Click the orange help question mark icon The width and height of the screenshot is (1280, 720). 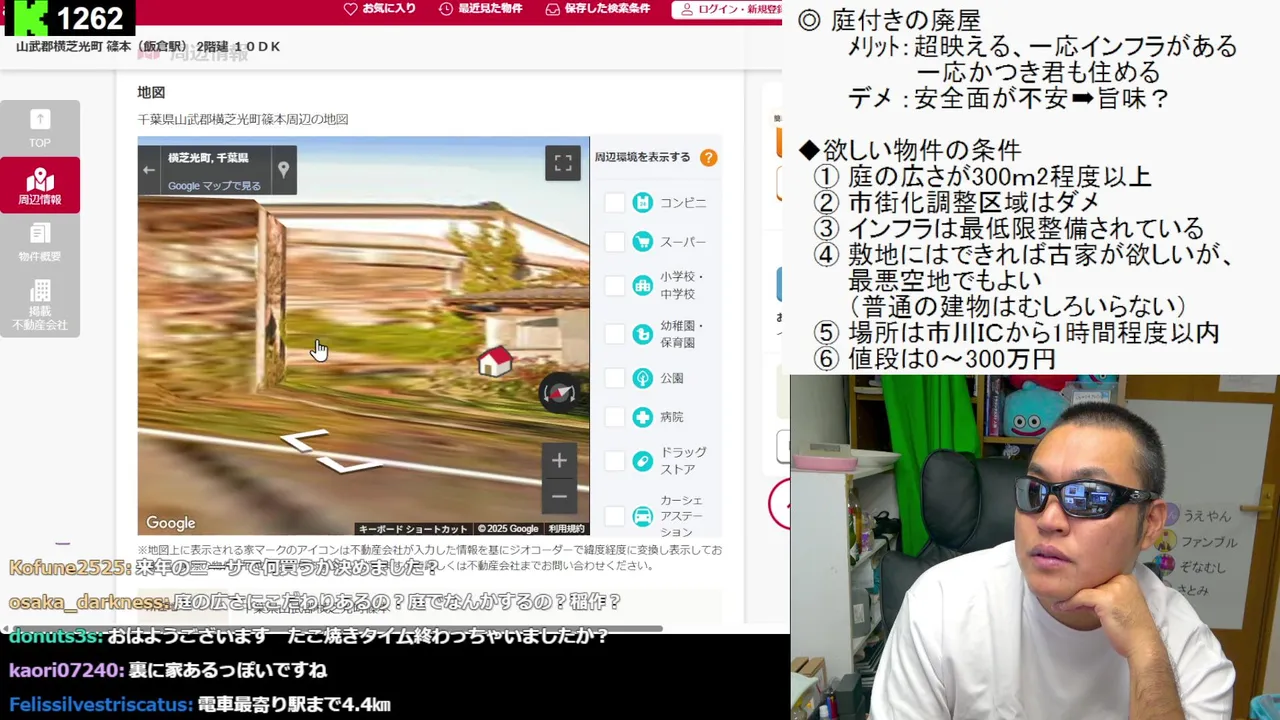[x=708, y=157]
